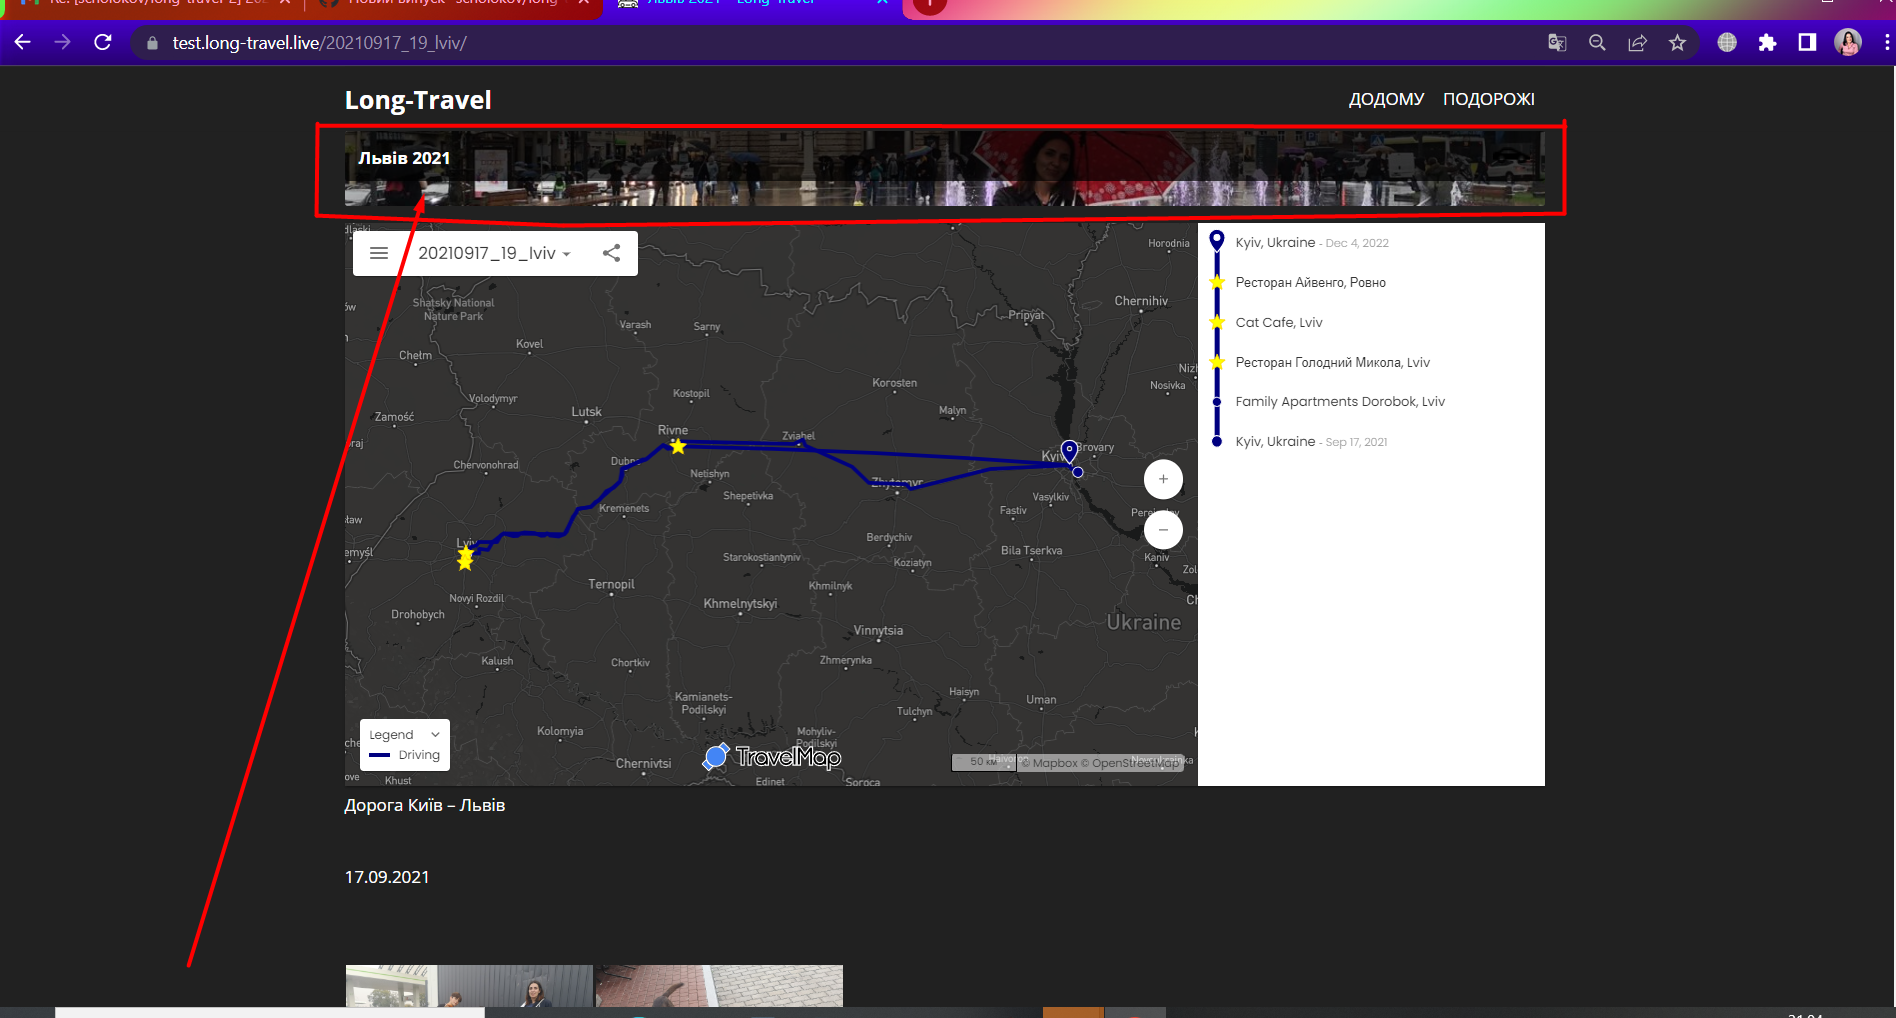The height and width of the screenshot is (1018, 1896).
Task: Open the map hamburger menu
Action: click(379, 253)
